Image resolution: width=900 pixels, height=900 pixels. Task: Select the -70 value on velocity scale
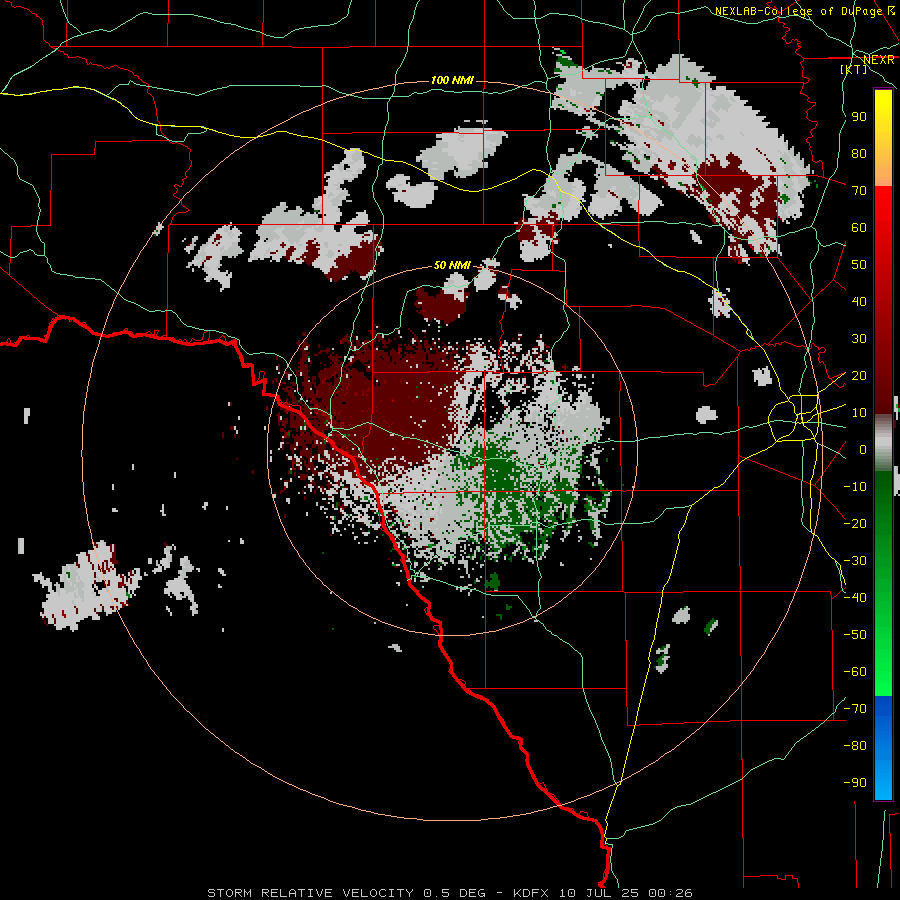click(855, 709)
